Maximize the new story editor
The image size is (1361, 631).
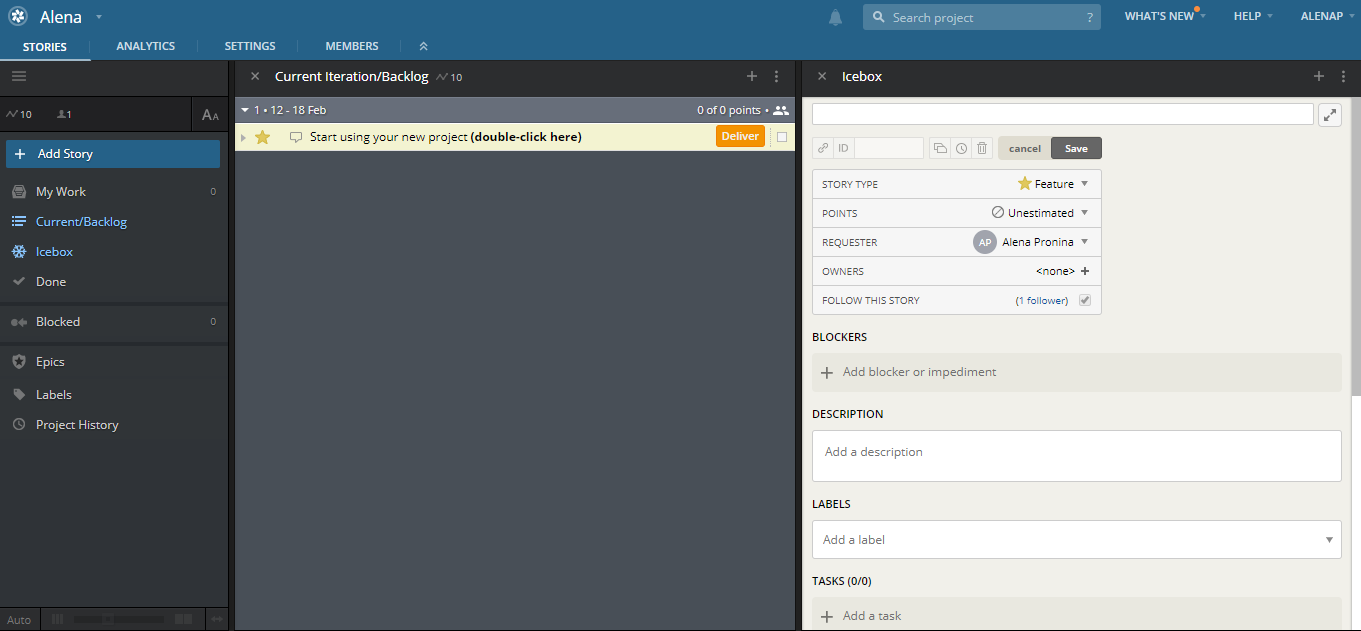click(x=1330, y=115)
